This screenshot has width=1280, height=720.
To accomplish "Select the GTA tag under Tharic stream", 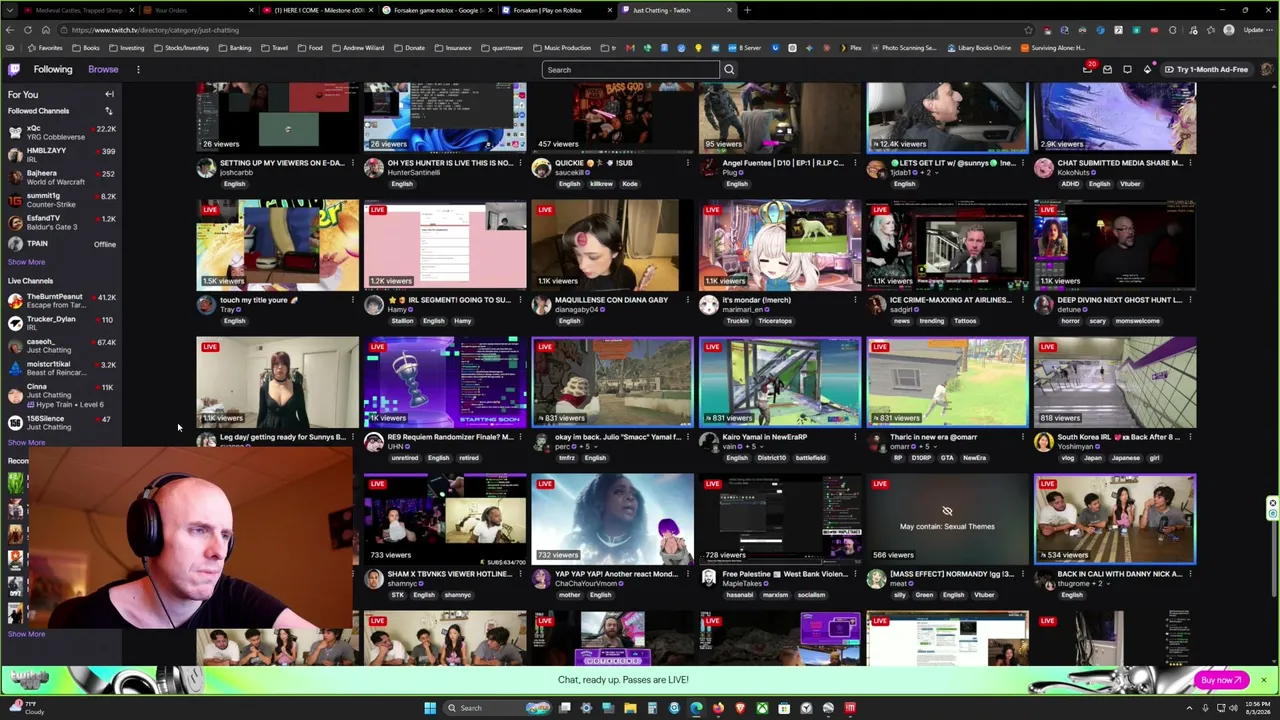I will tap(946, 458).
